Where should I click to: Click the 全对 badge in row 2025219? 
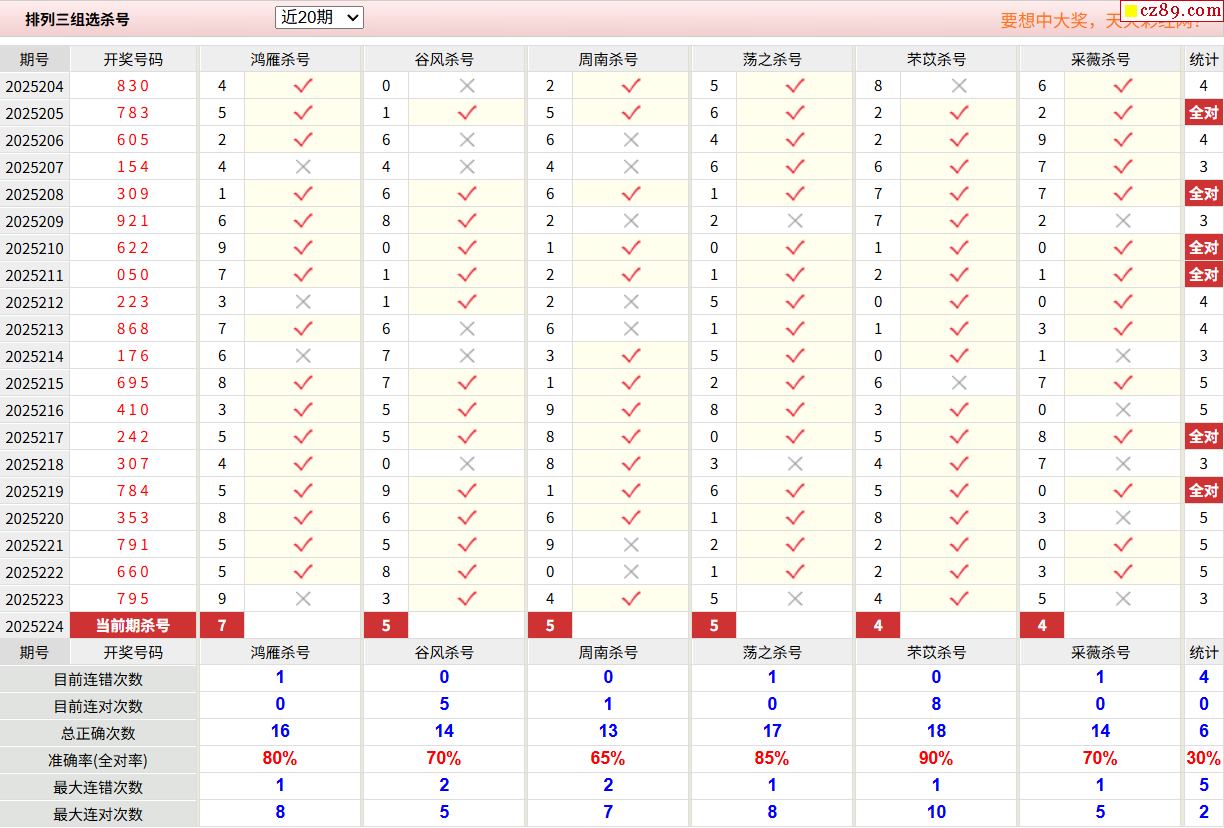tap(1203, 491)
